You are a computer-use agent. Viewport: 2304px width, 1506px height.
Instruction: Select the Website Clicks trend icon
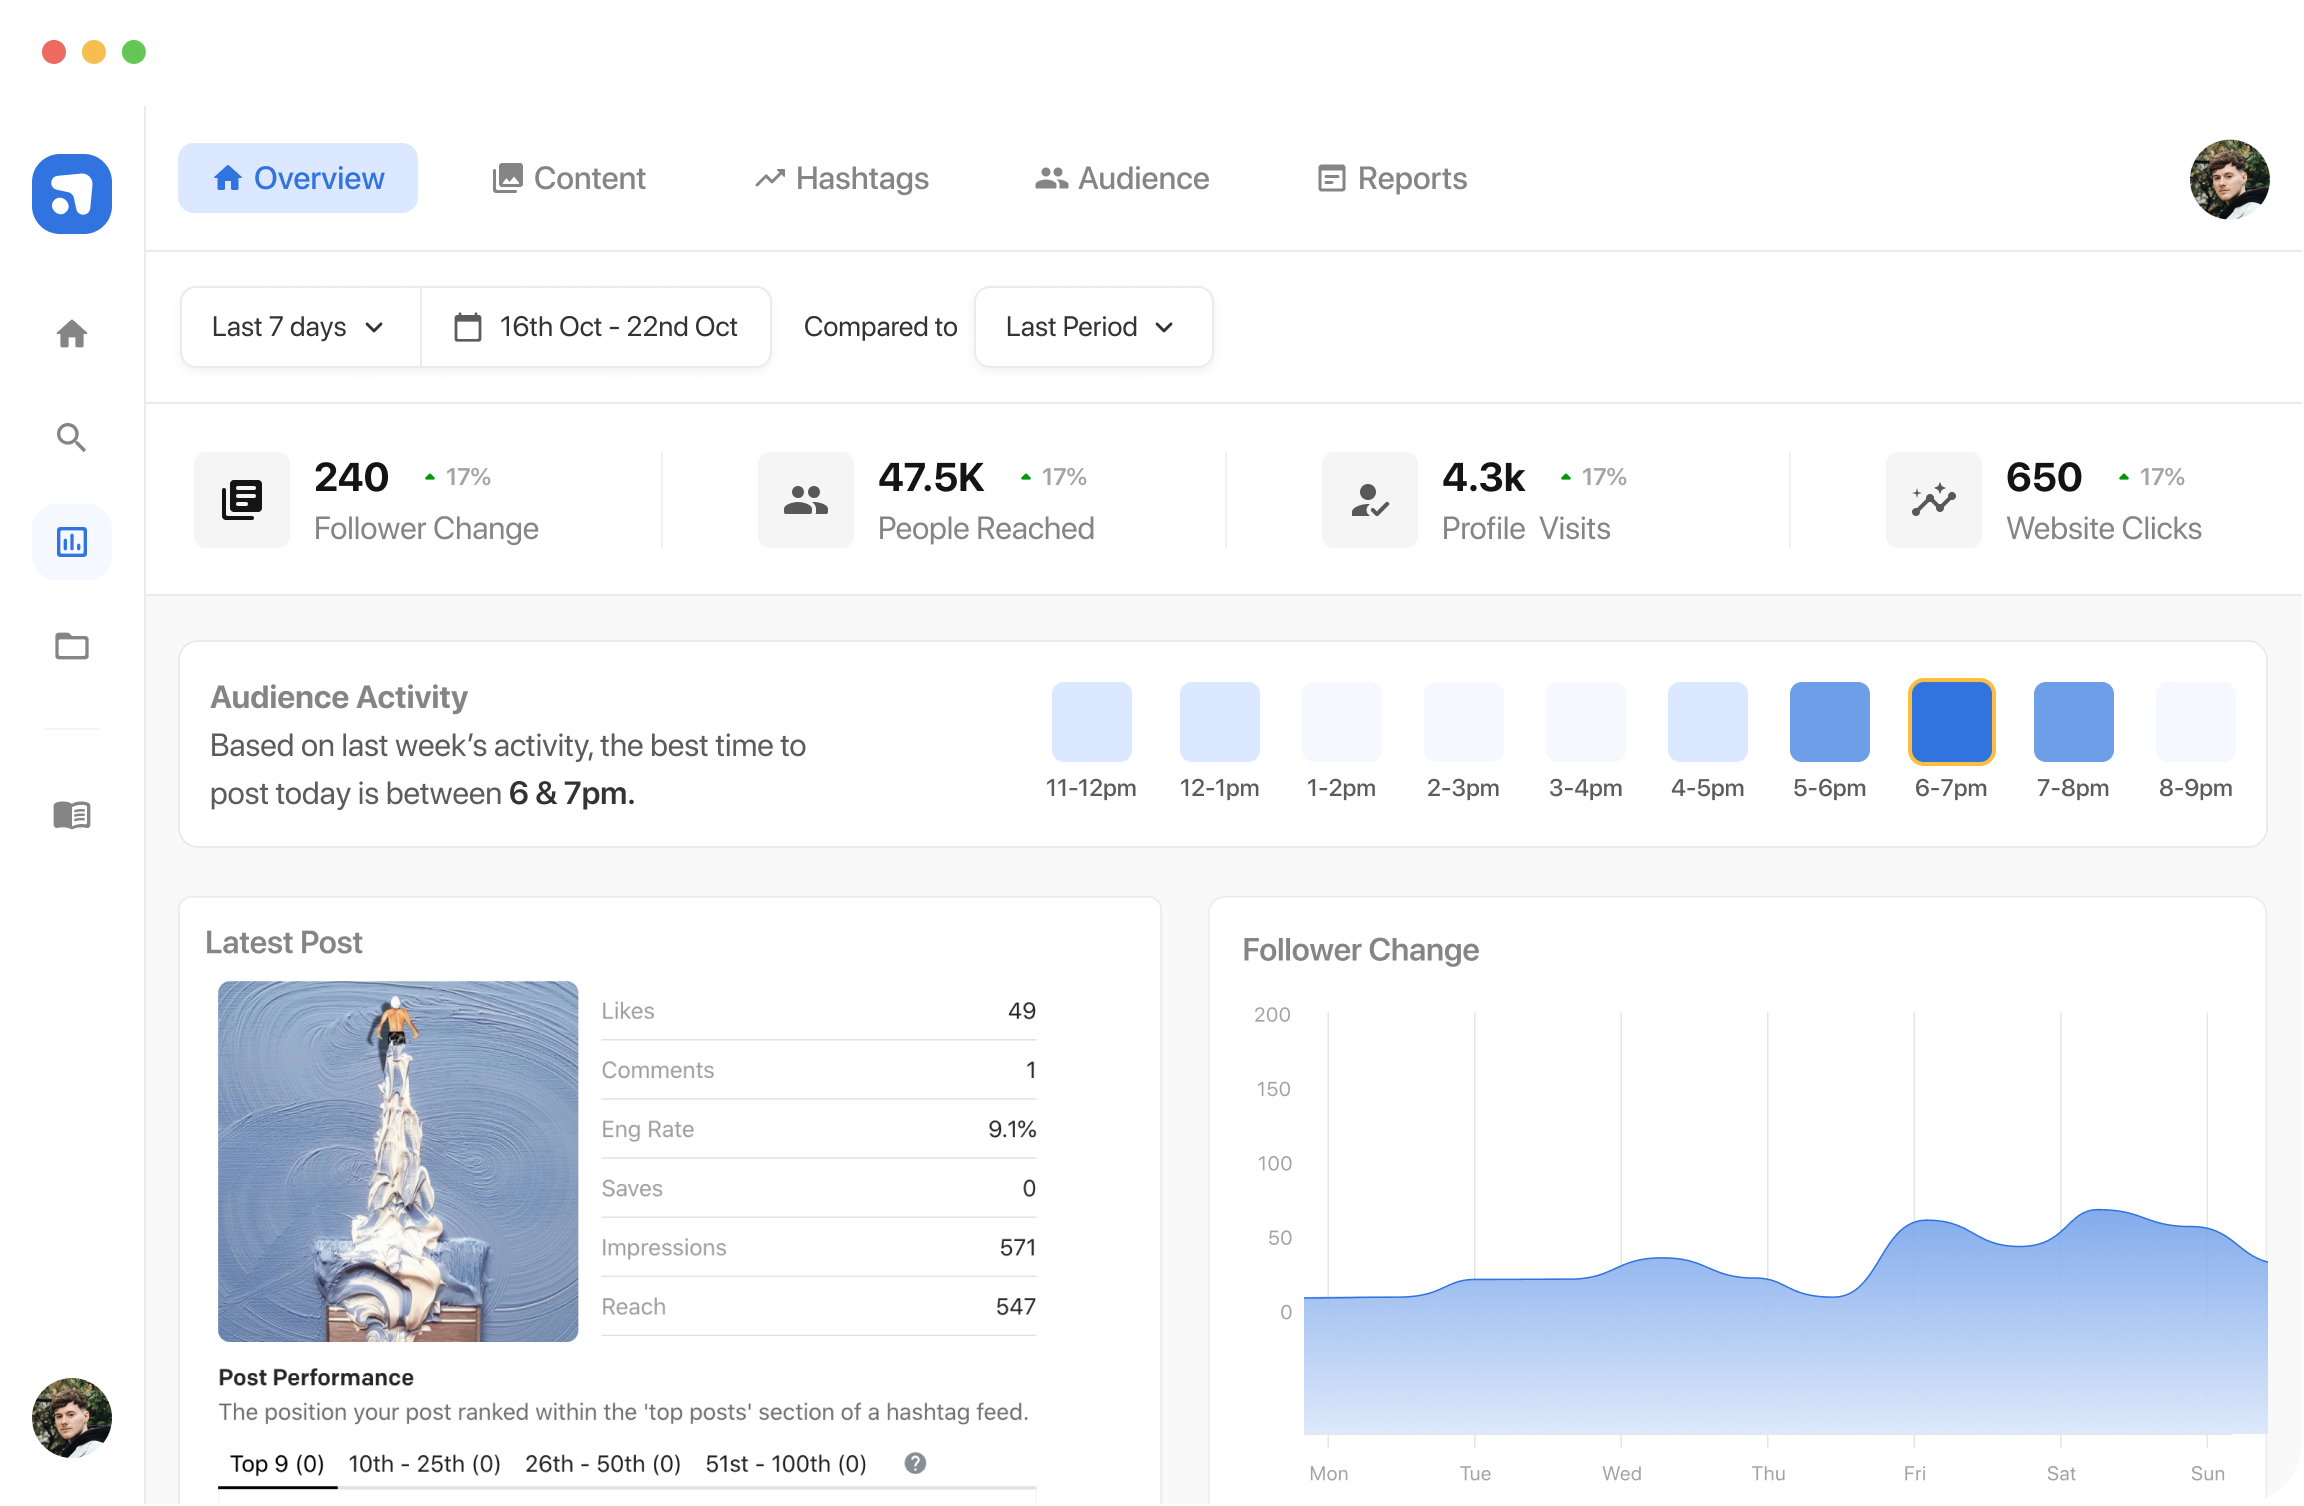tap(1932, 500)
